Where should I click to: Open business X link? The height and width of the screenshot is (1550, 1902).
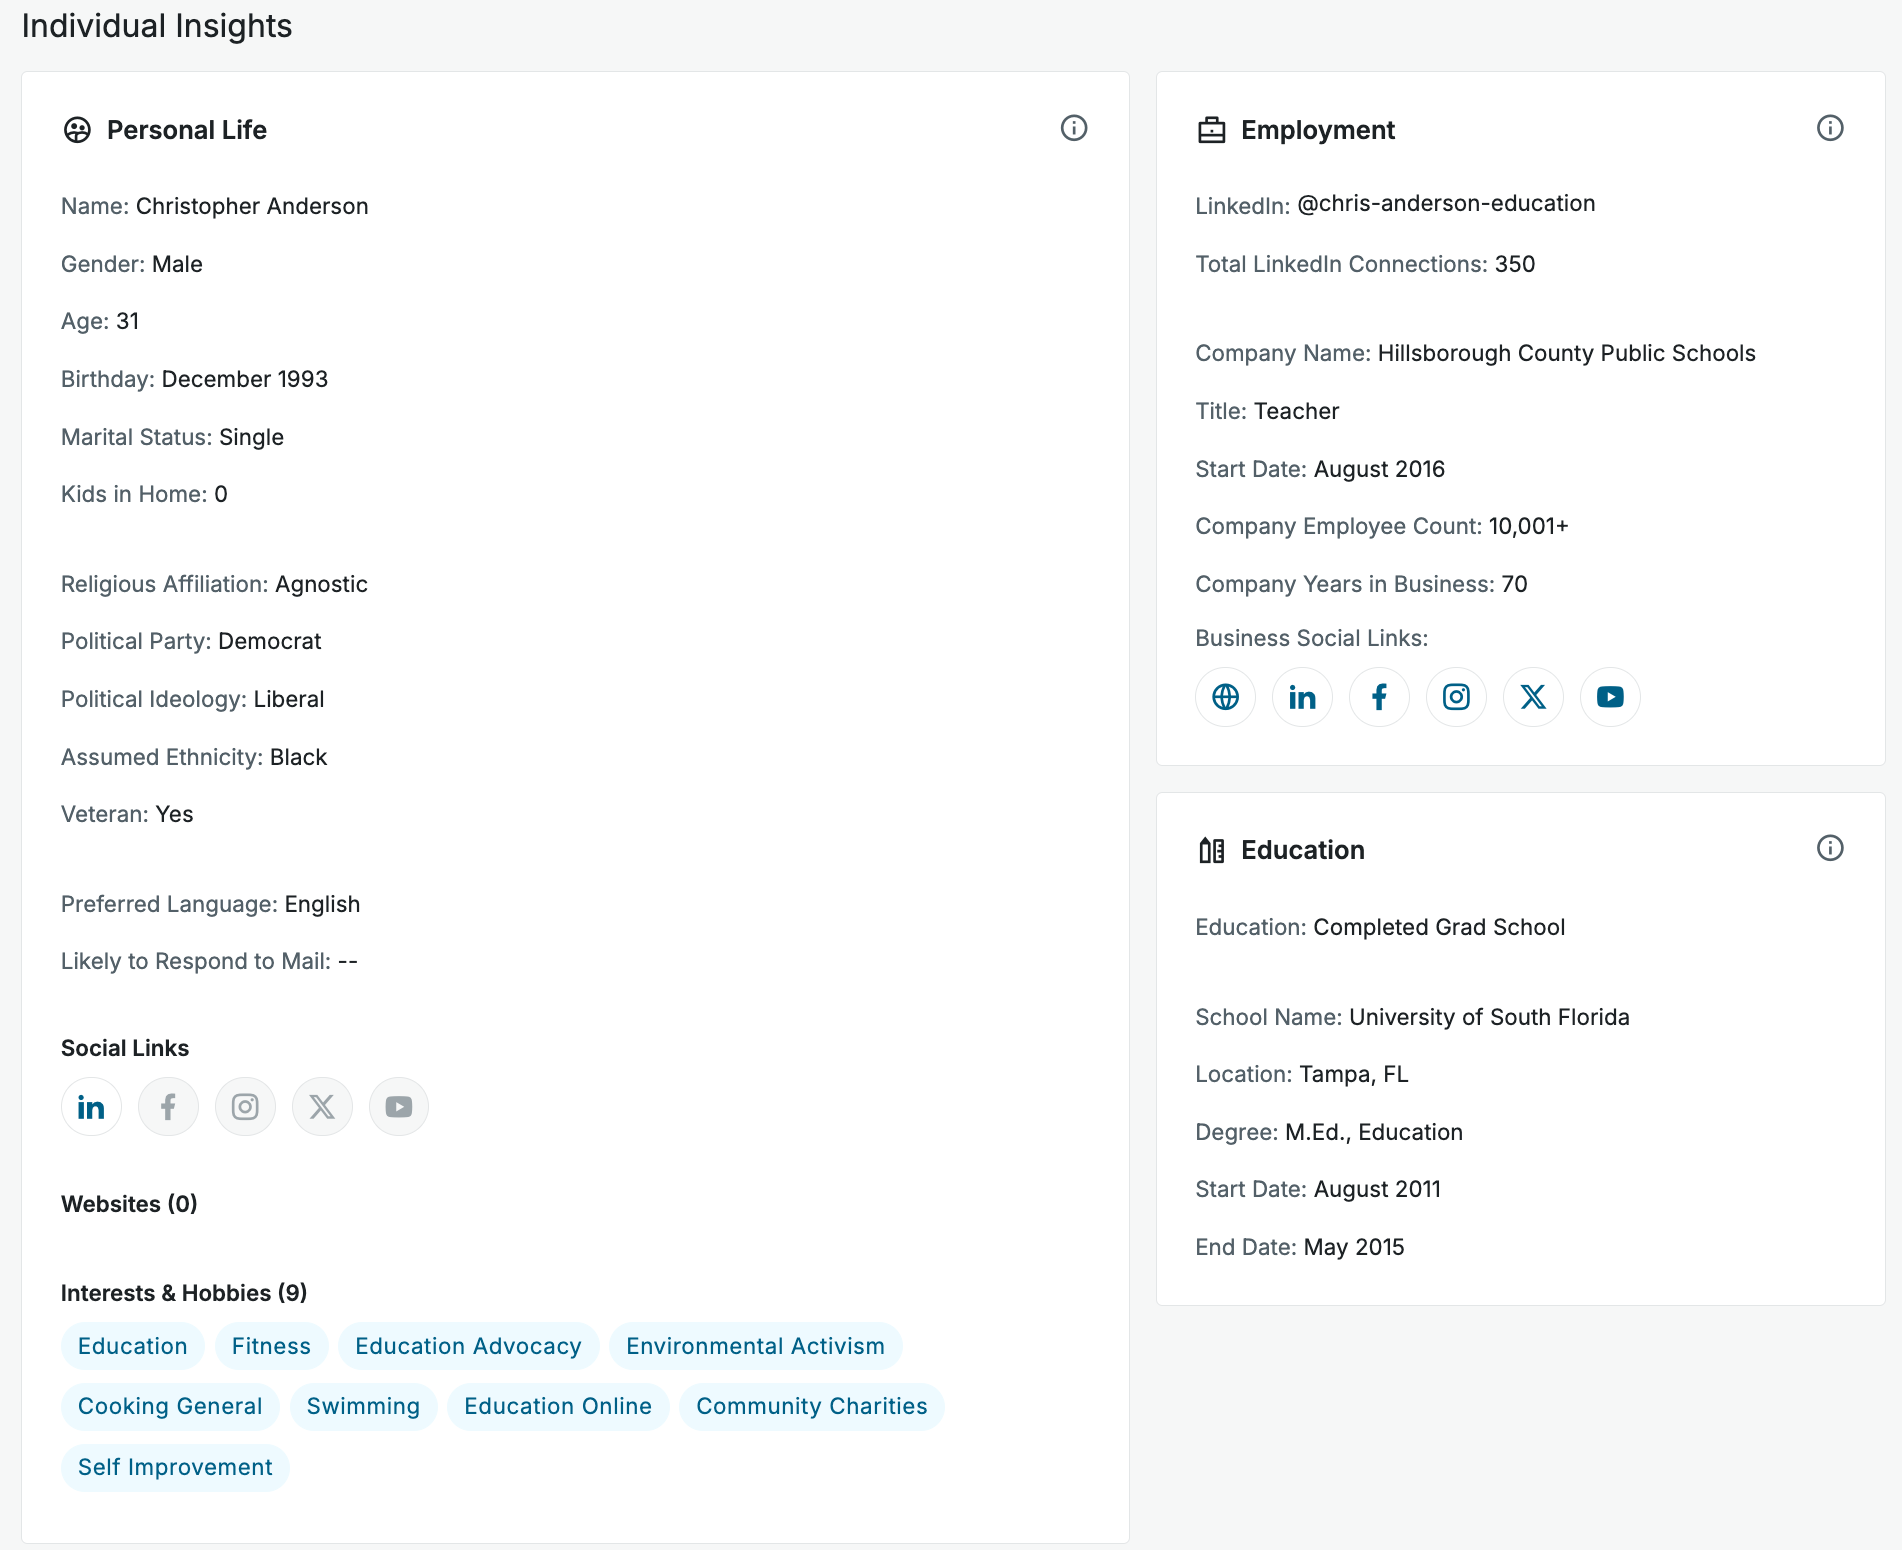click(x=1533, y=697)
